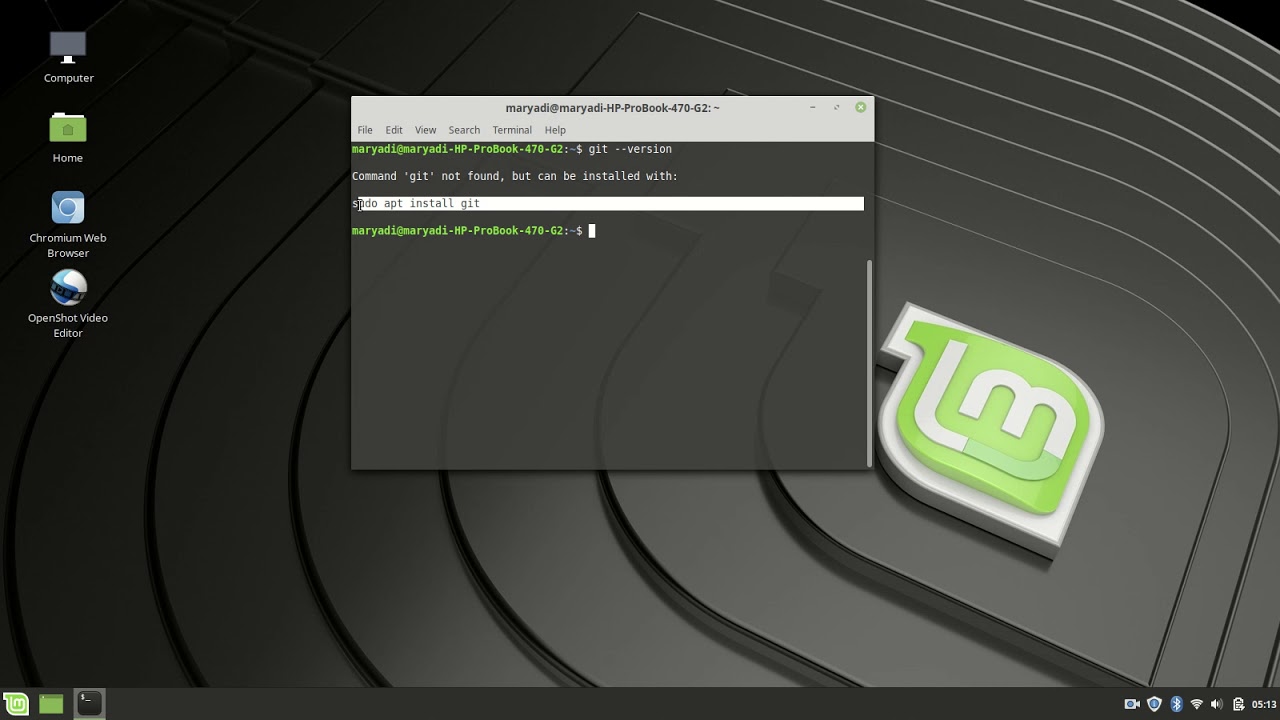Viewport: 1280px width, 720px height.
Task: Open the Update Manager shield tray icon
Action: pyautogui.click(x=1154, y=704)
